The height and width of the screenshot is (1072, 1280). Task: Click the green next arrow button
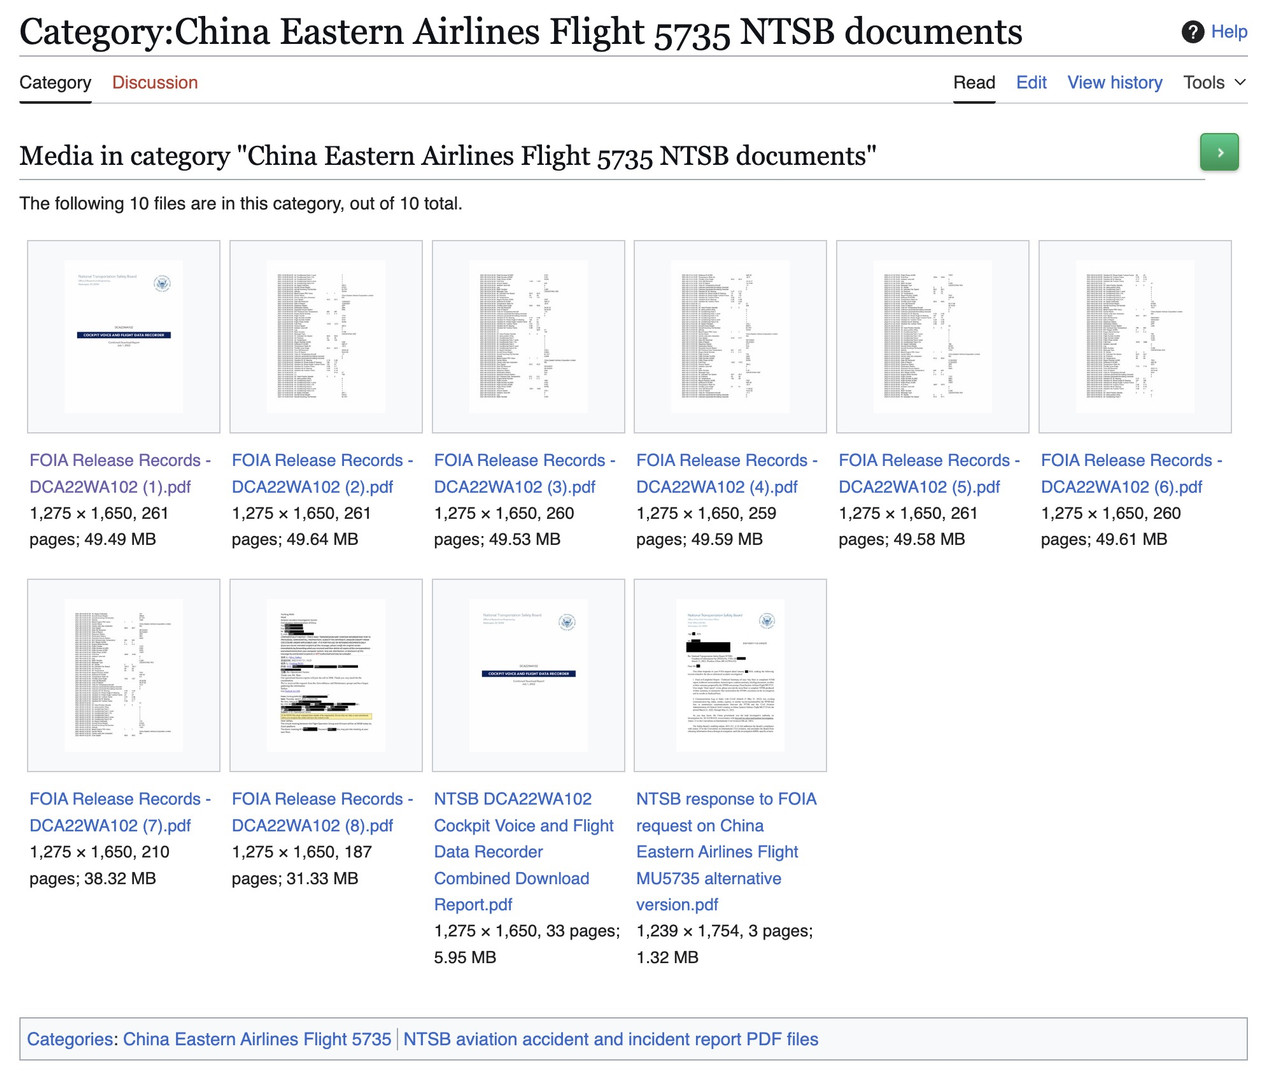(1219, 152)
